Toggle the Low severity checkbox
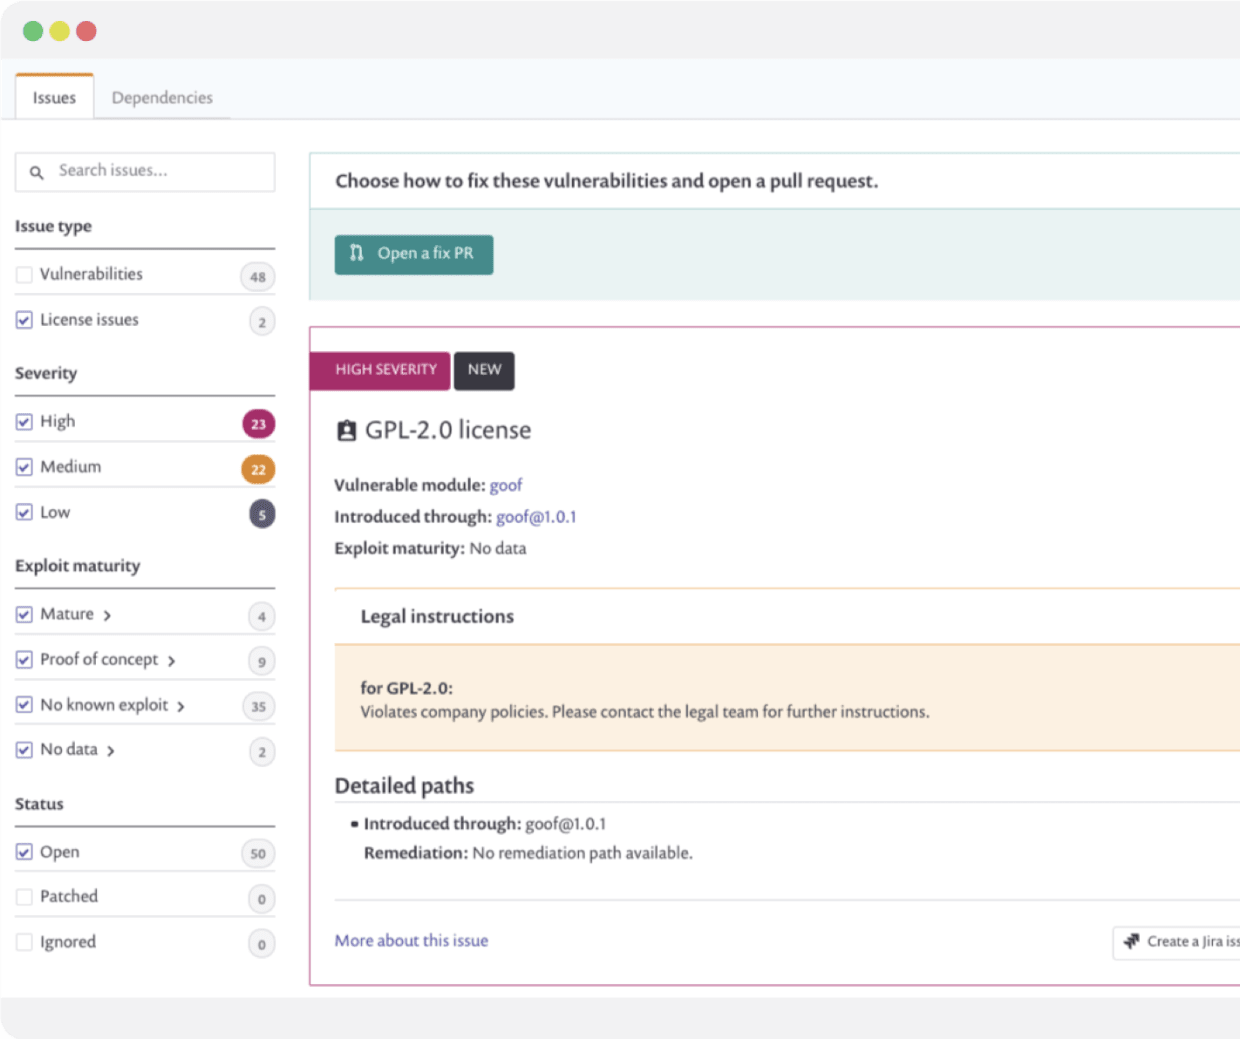Screen dimensions: 1240x1039 point(24,512)
